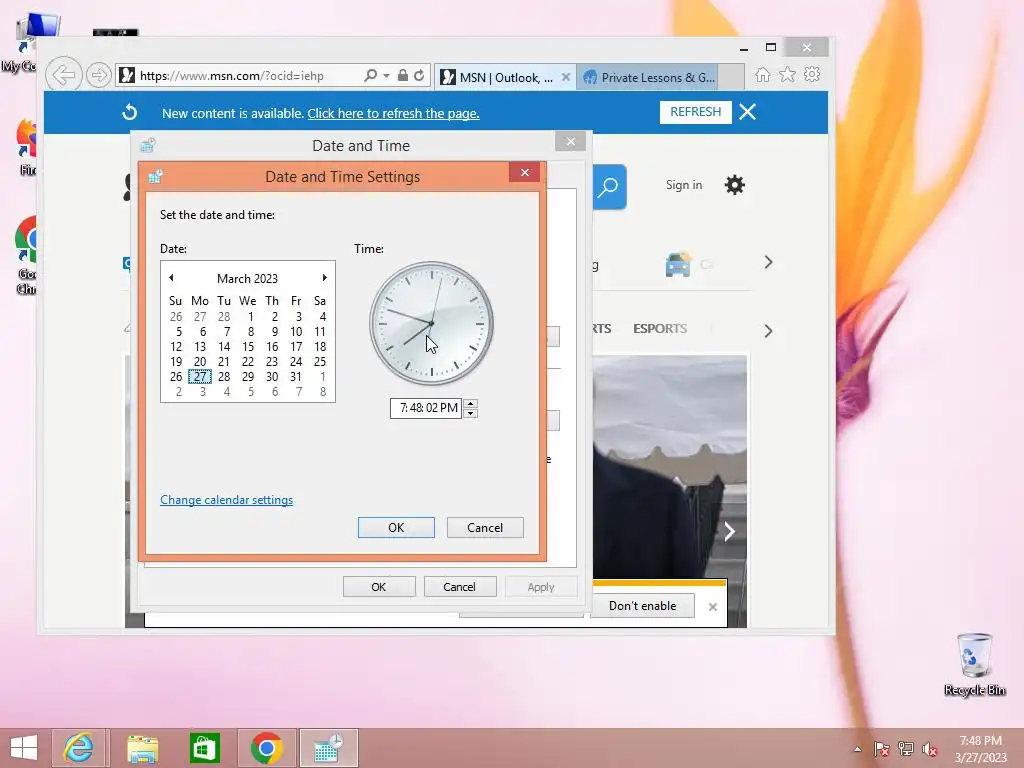Open File Explorer from the taskbar
Viewport: 1024px width, 768px height.
click(142, 748)
